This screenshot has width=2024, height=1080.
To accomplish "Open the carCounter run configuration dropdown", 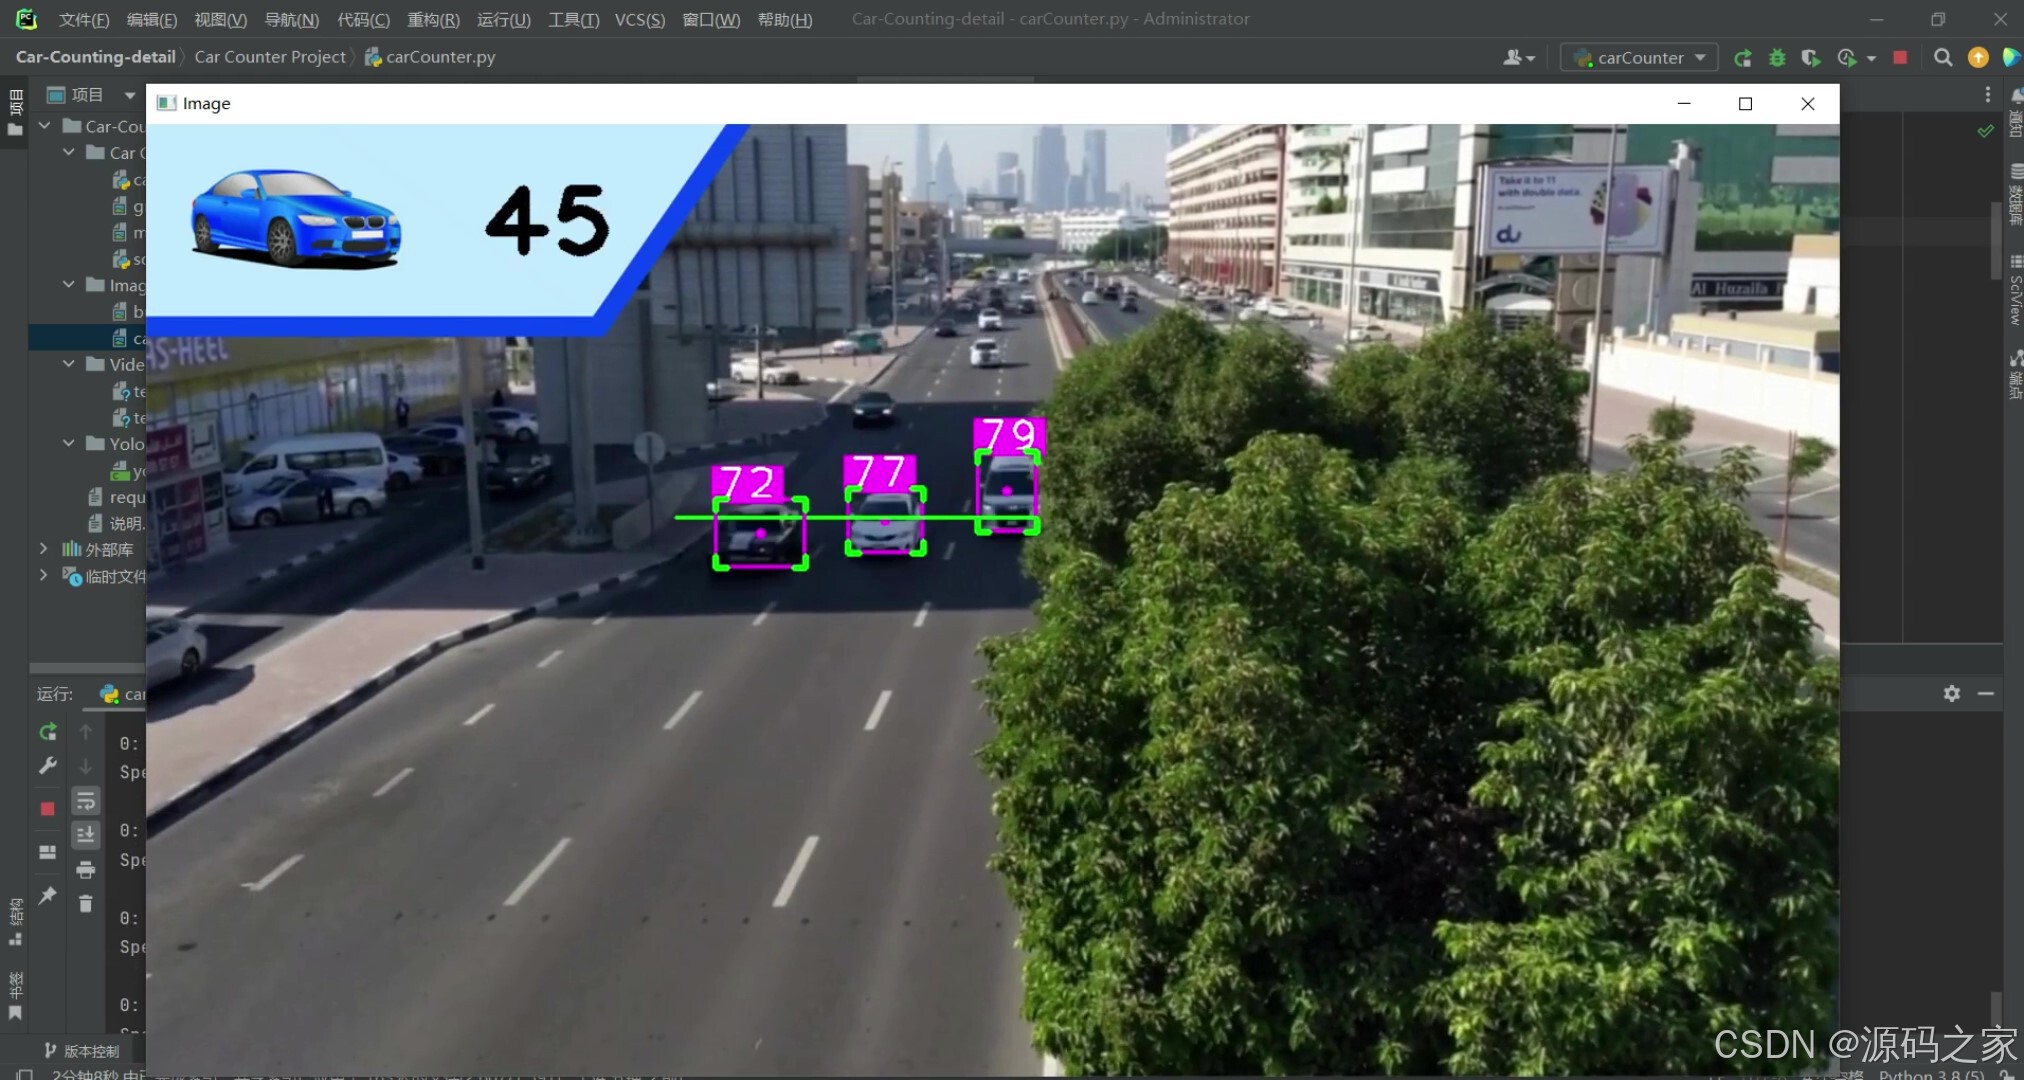I will pos(1639,58).
